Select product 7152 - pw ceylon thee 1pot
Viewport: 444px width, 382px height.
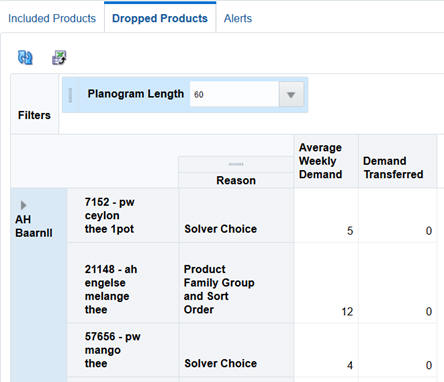point(109,215)
